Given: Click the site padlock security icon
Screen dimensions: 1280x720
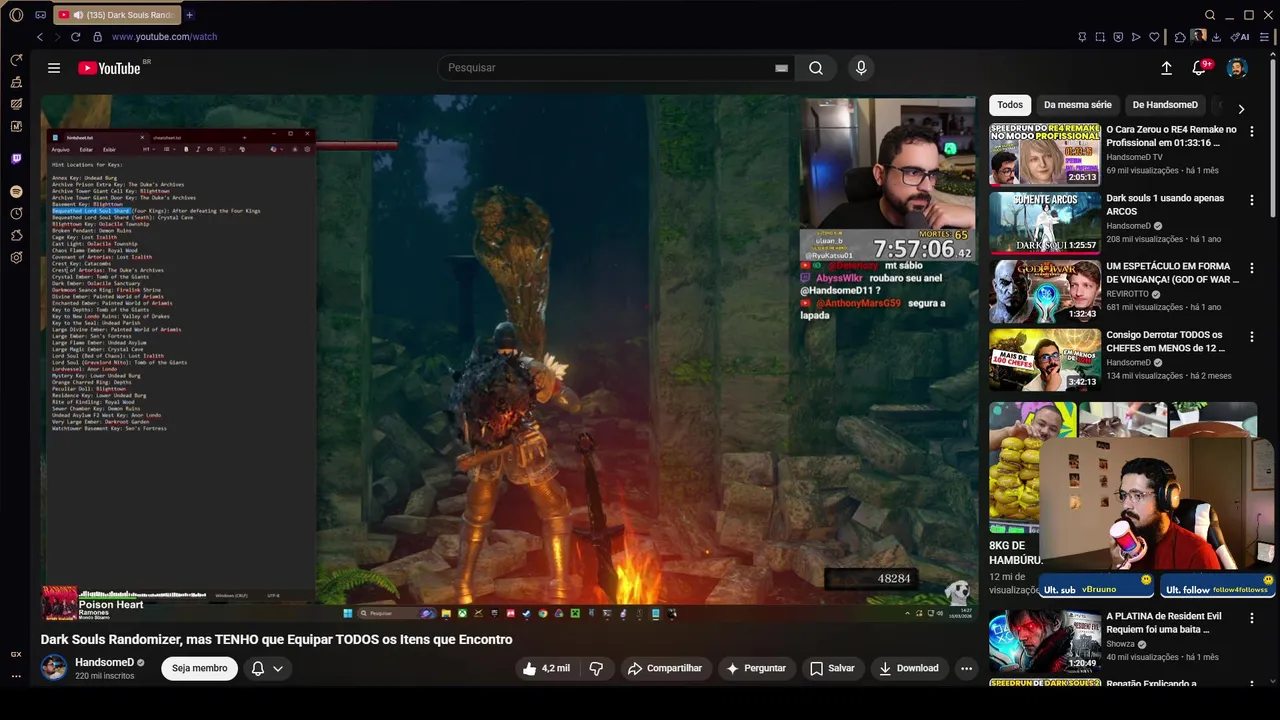Looking at the screenshot, I should 97,37.
